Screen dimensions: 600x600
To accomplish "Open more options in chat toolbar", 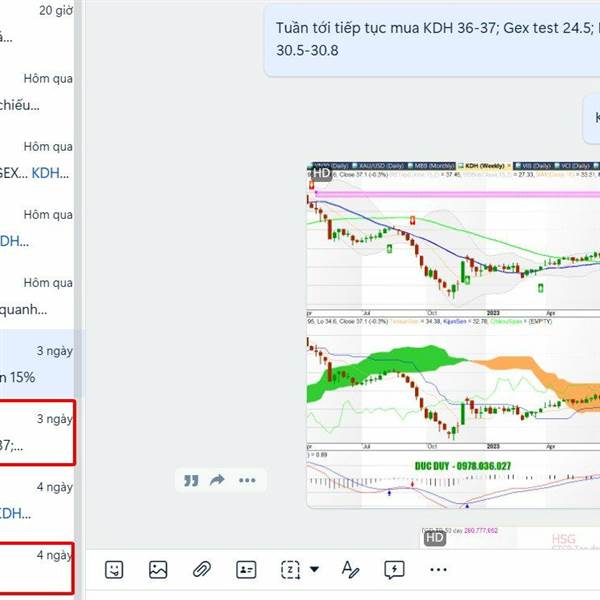I will (x=438, y=570).
